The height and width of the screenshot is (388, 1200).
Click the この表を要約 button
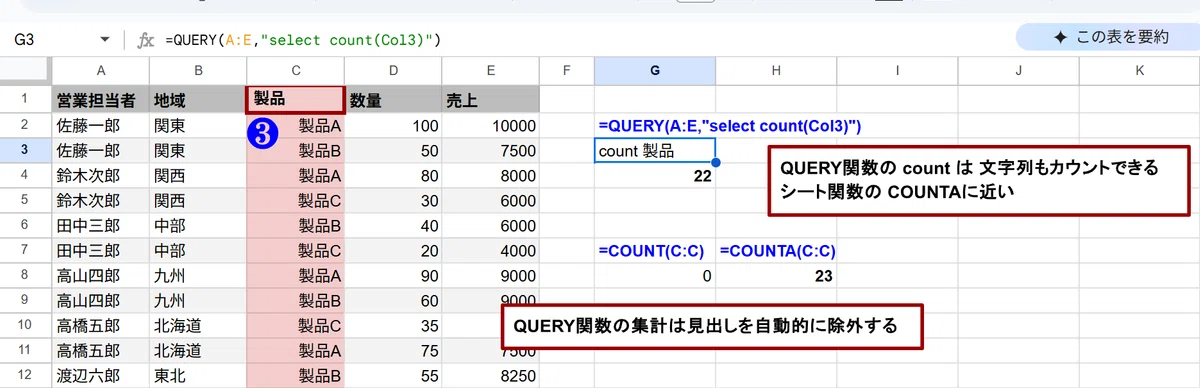(1111, 37)
